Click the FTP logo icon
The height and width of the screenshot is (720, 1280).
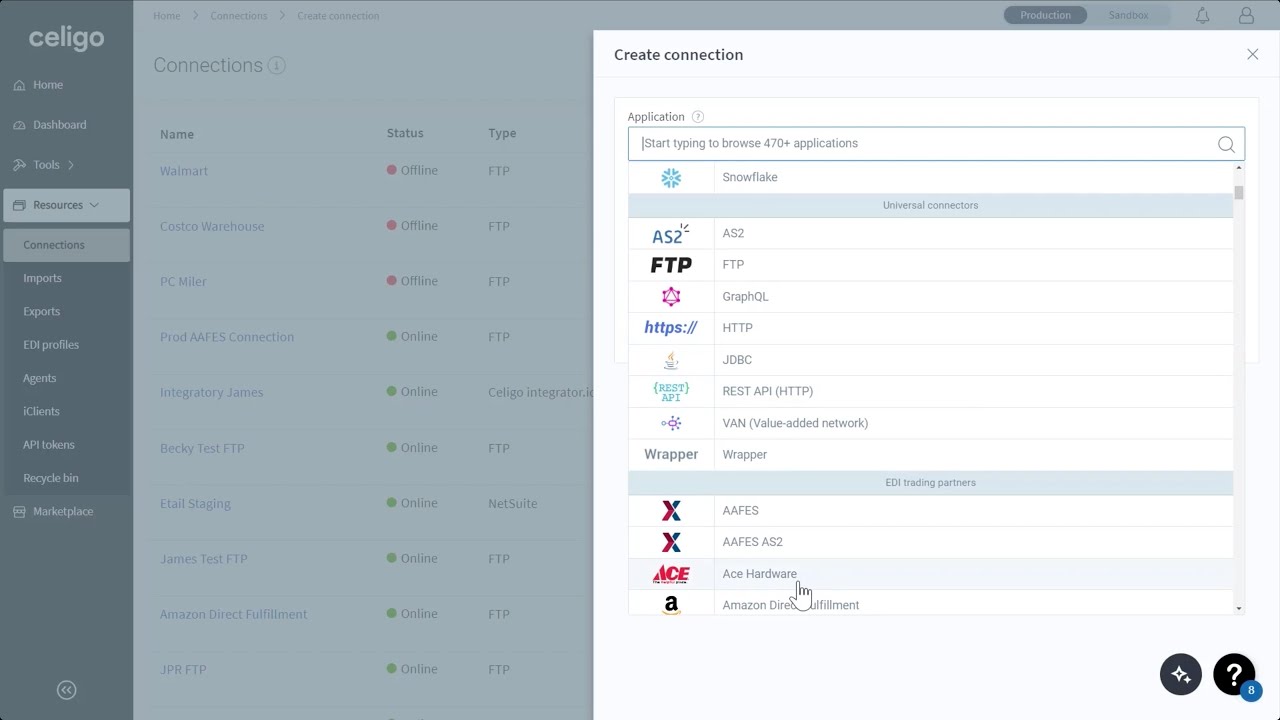(x=671, y=265)
